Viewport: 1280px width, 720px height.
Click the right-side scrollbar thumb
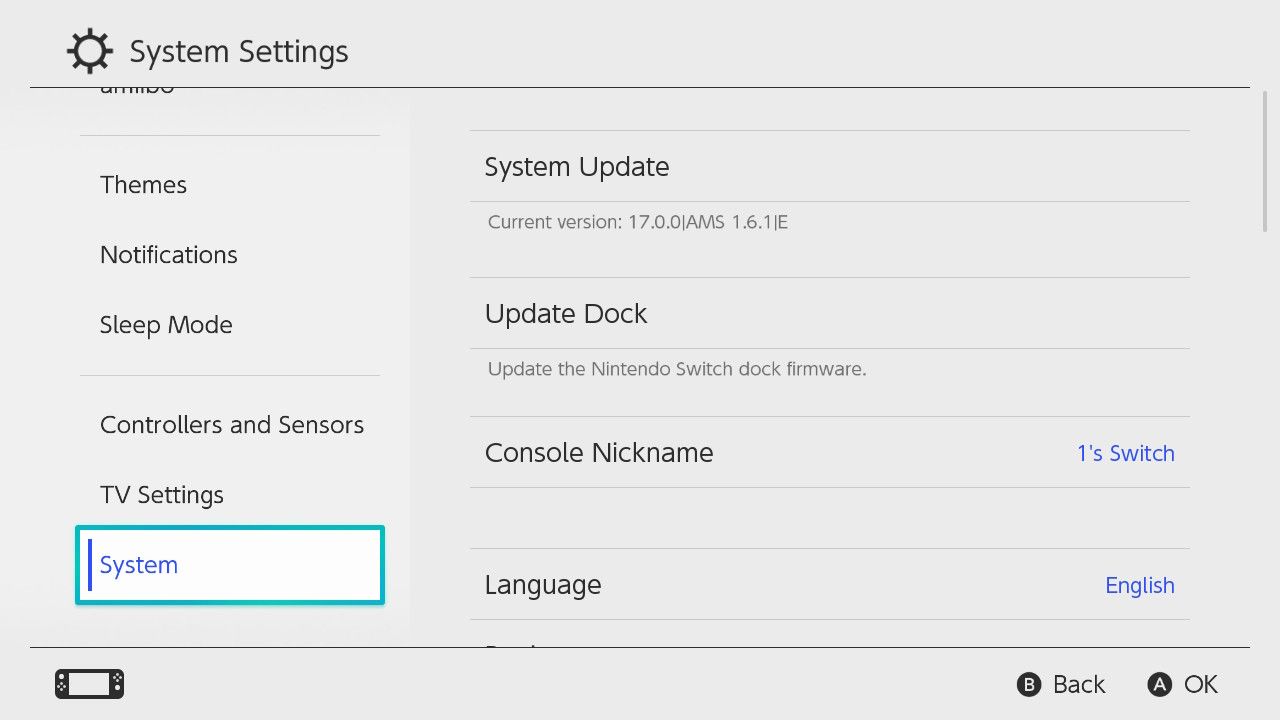click(x=1265, y=162)
